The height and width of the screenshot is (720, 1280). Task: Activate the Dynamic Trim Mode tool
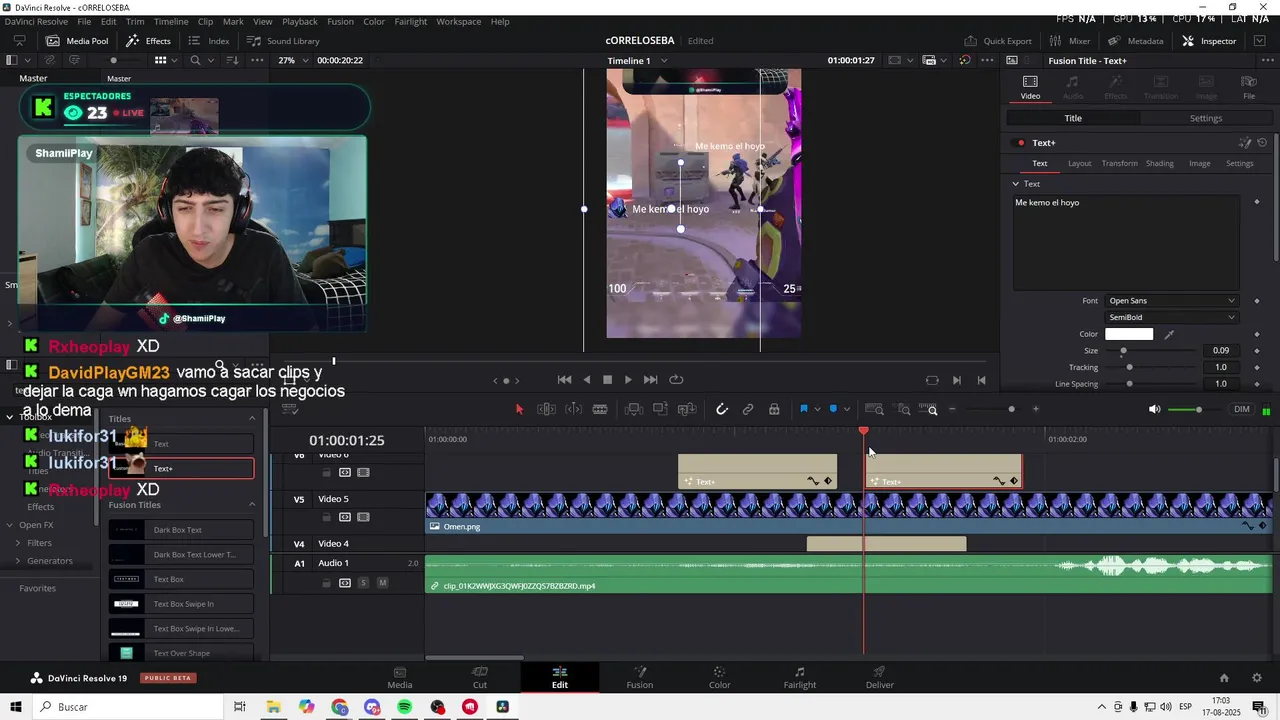click(573, 409)
